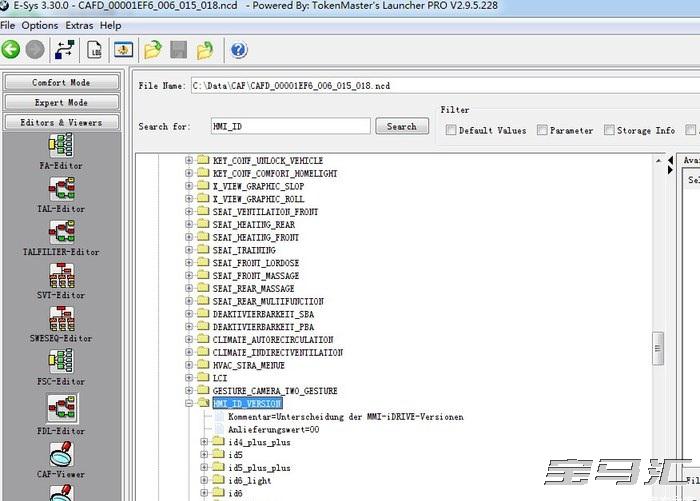Open the TALFILTER-Editor
700x501 pixels.
tap(61, 238)
